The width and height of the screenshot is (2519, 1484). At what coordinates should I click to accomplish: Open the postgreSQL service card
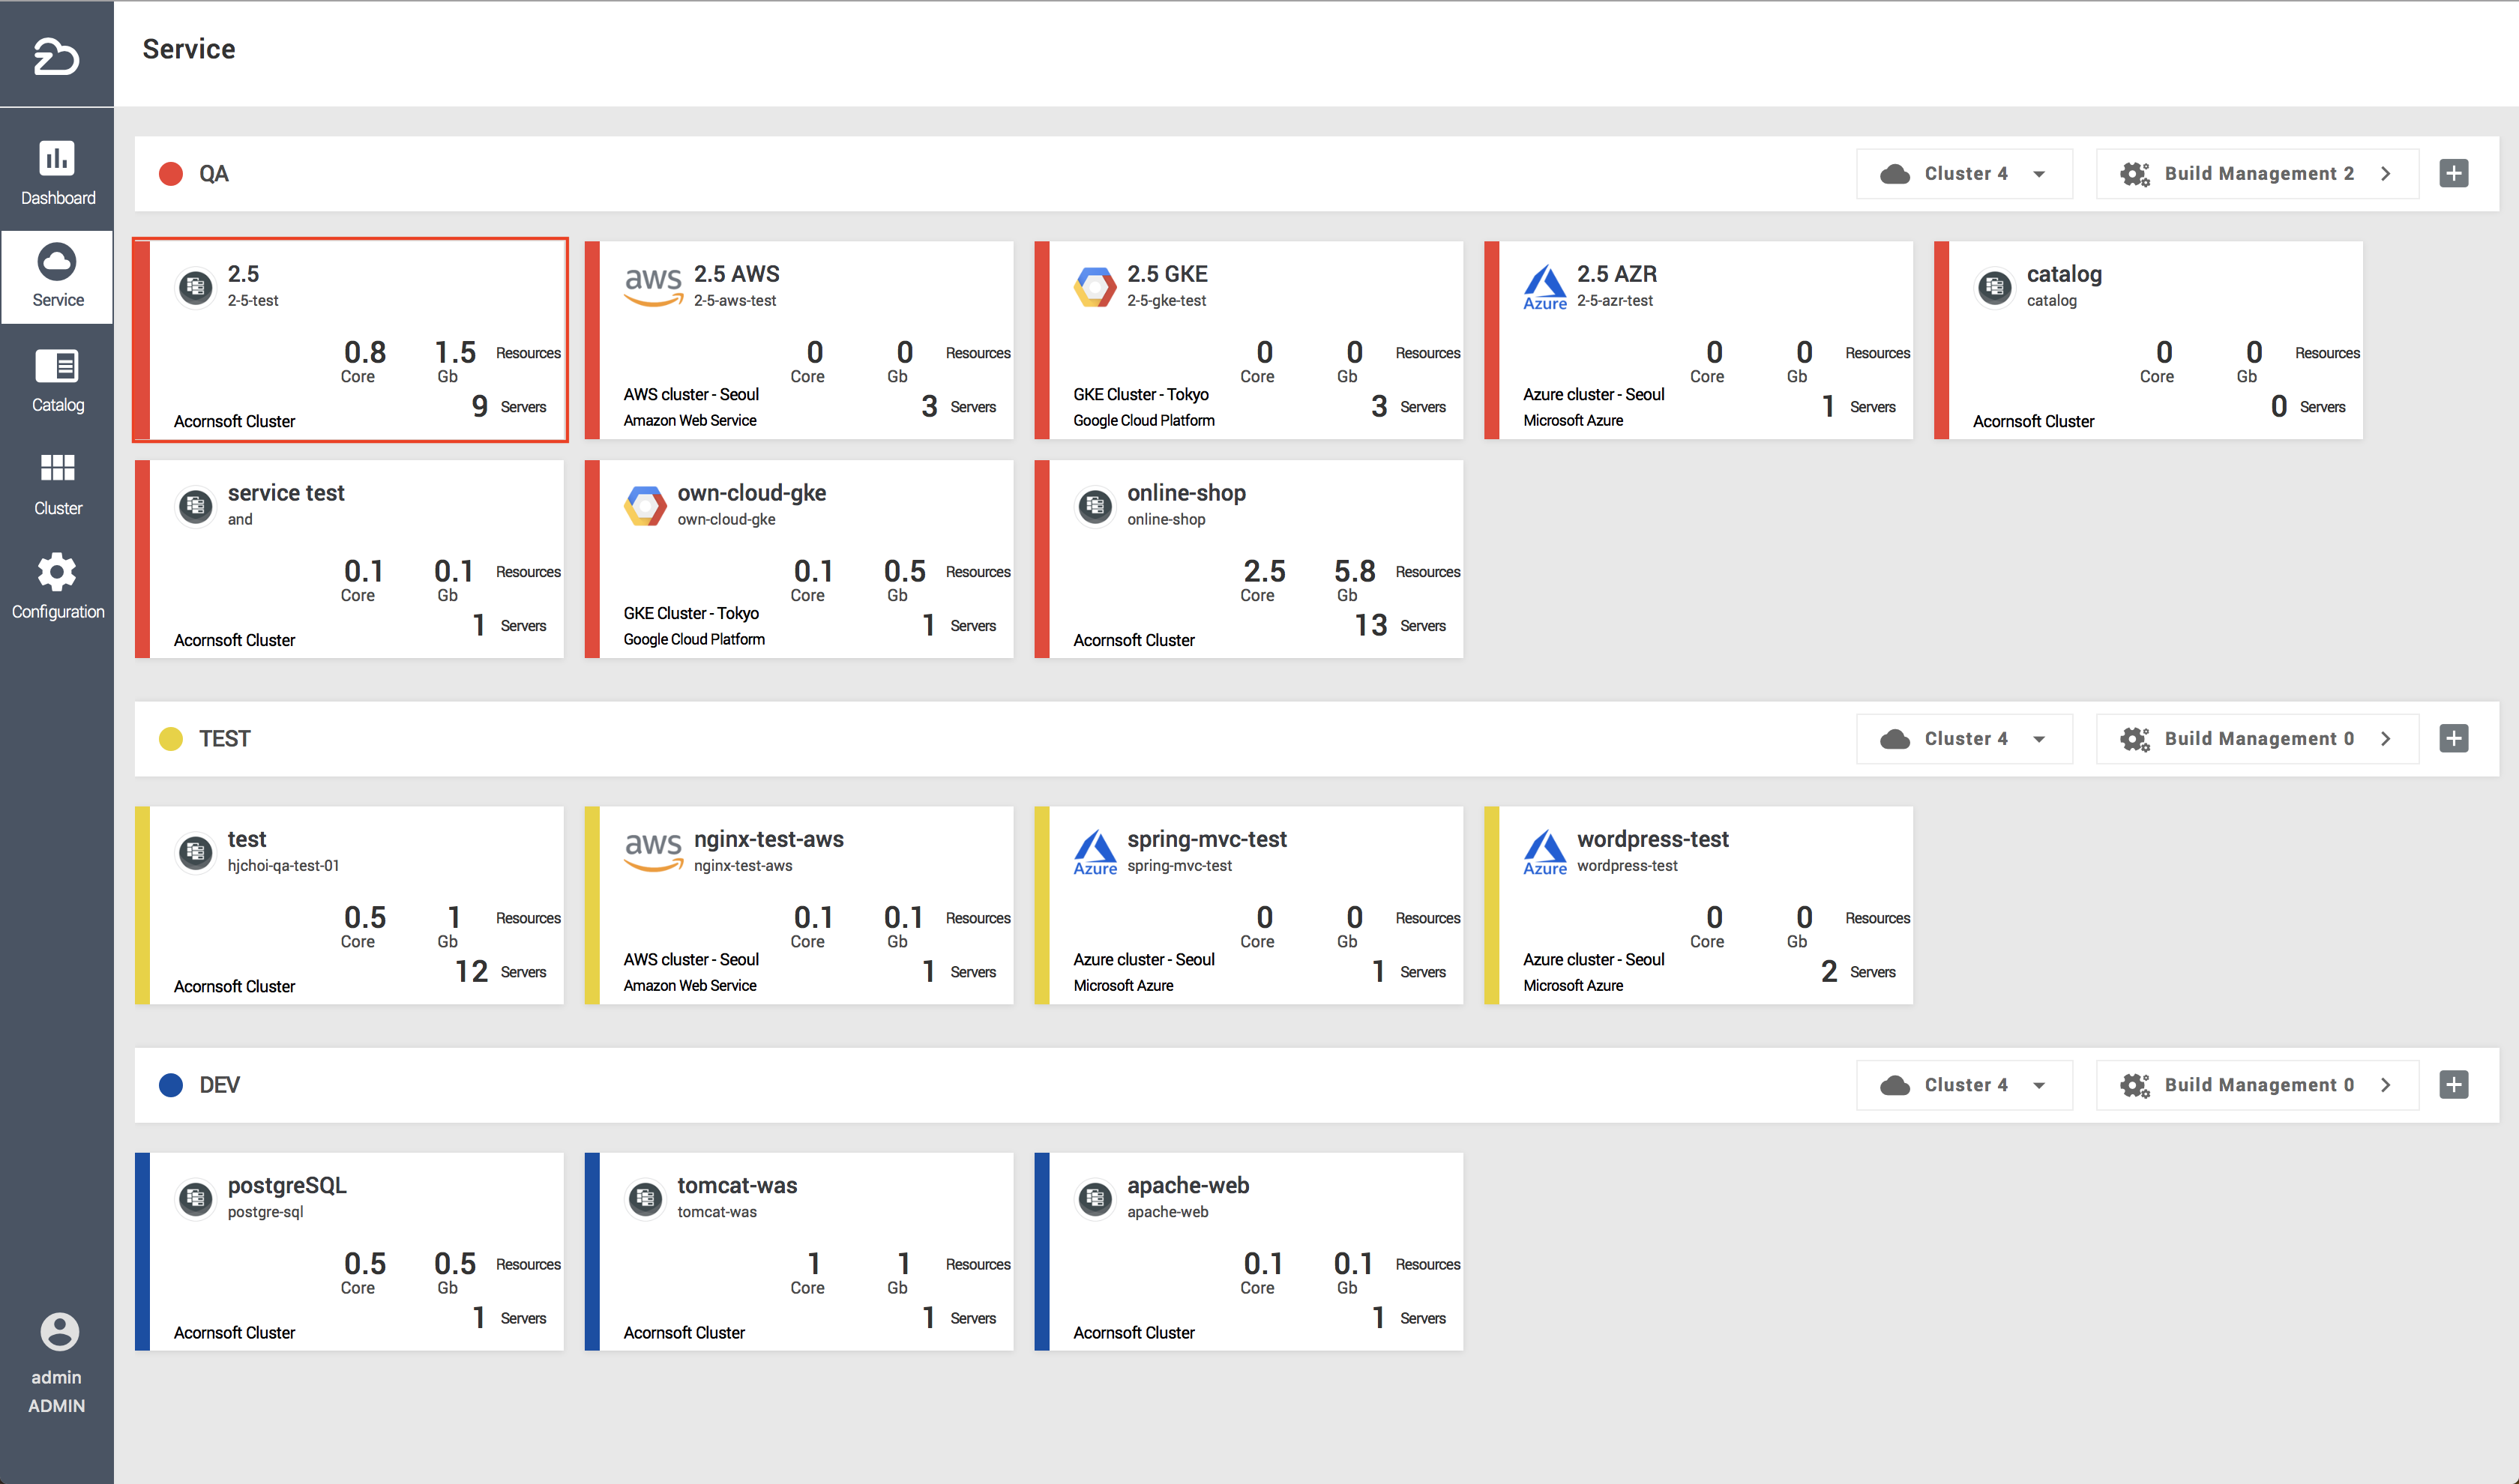tap(349, 1251)
